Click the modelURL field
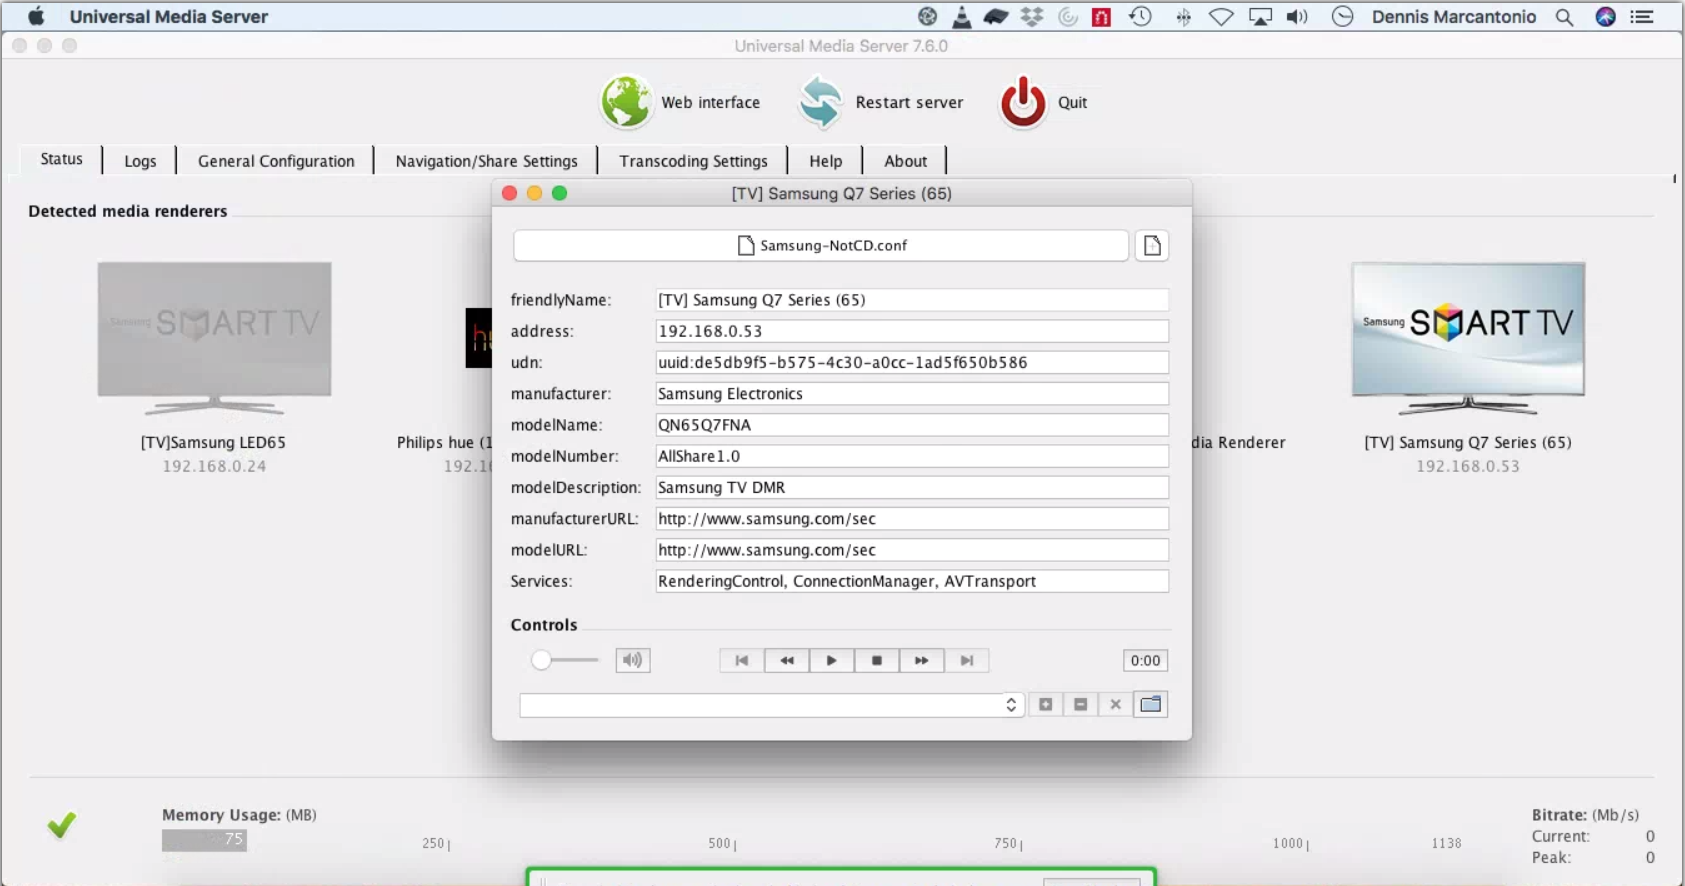1685x886 pixels. (x=912, y=550)
